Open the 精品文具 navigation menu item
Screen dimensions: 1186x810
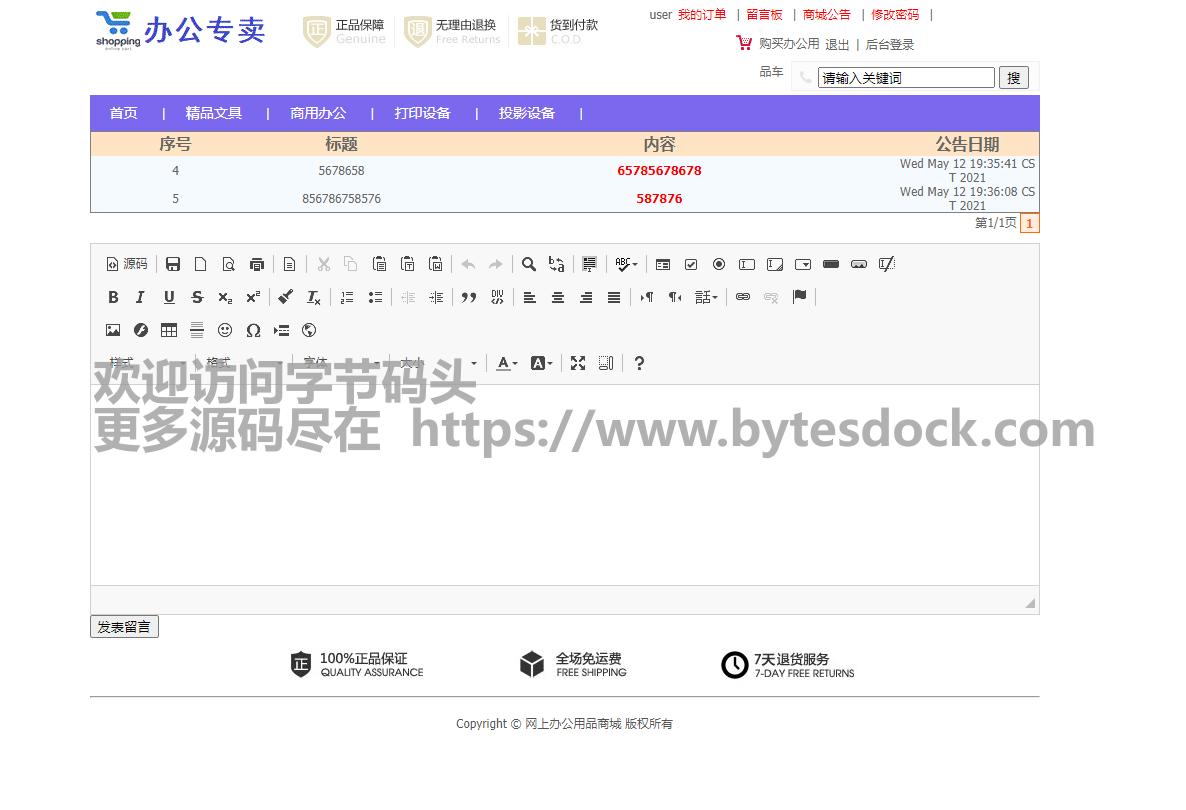click(x=214, y=113)
